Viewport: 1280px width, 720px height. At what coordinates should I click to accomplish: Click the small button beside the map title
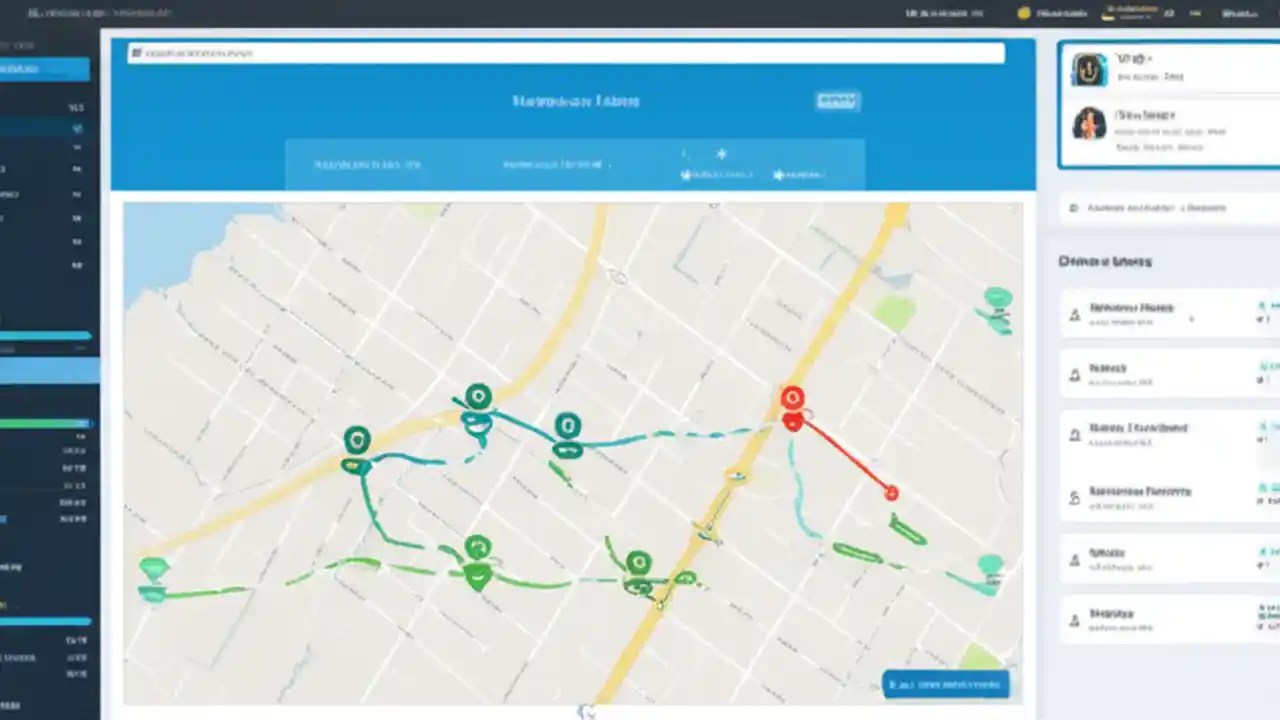coord(837,100)
